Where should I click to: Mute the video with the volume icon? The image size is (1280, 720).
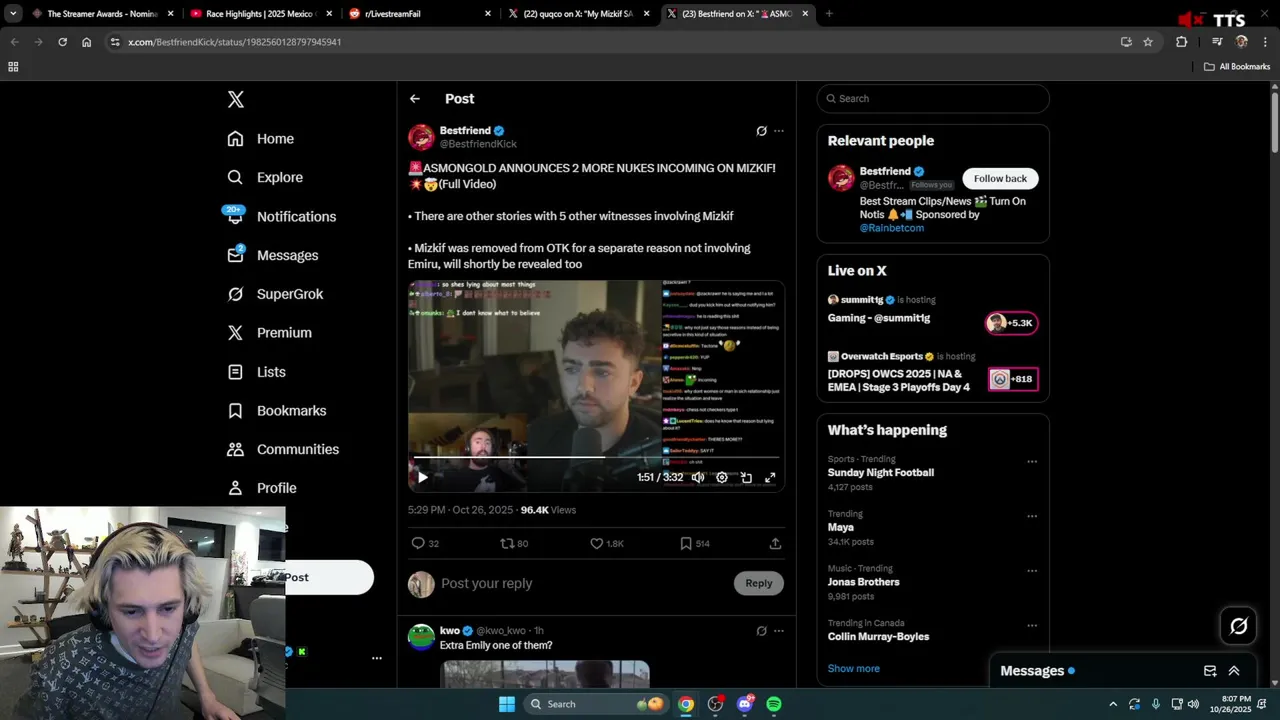tap(698, 478)
